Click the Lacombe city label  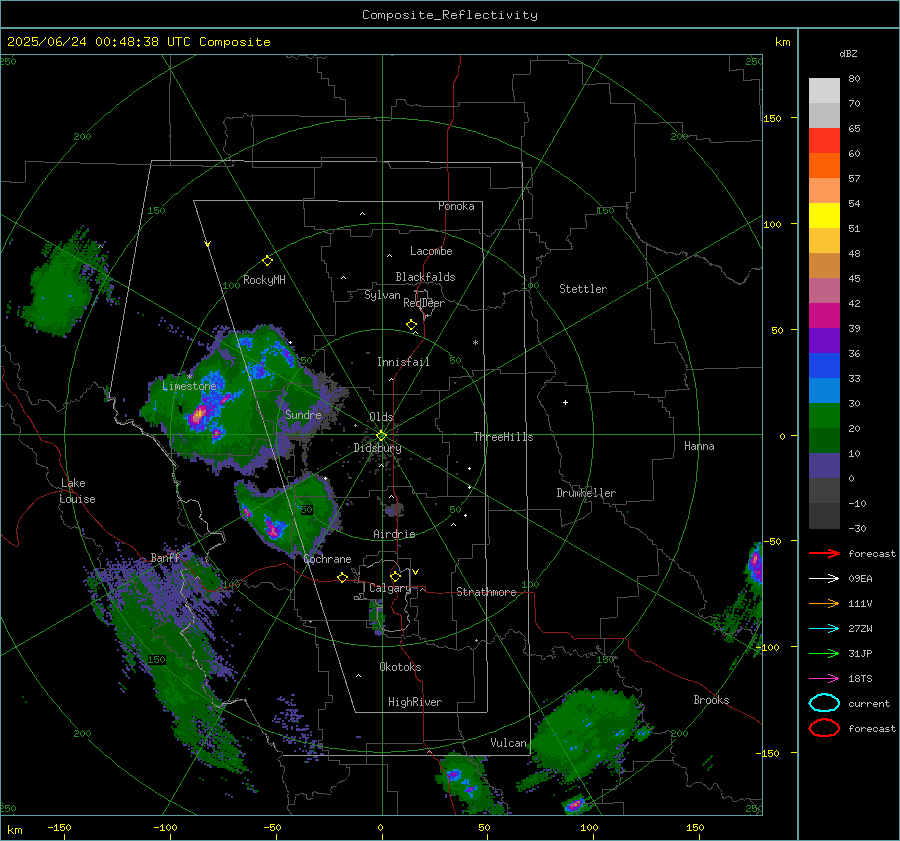point(431,251)
